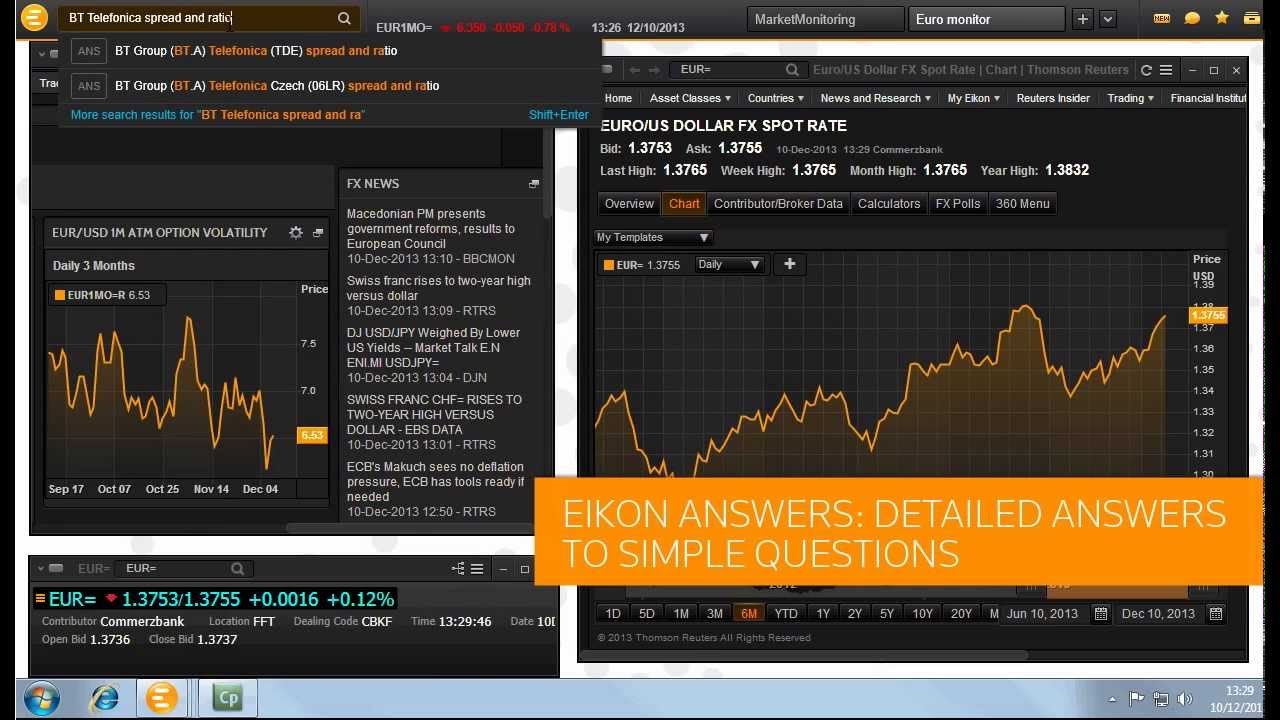Open Contributor/Broker Data tab
The image size is (1280, 720).
778,204
